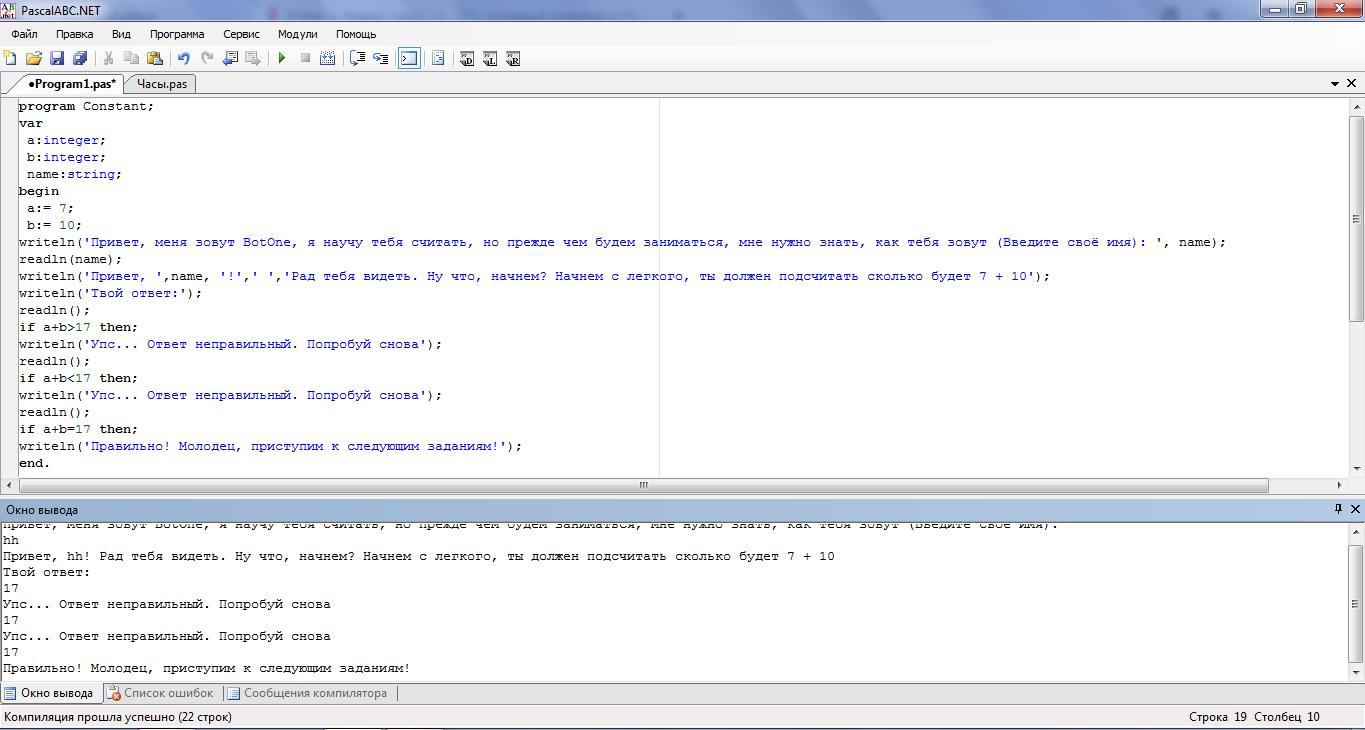1365x730 pixels.
Task: Select the Сообщения компилятора bottom tab
Action: pos(307,693)
